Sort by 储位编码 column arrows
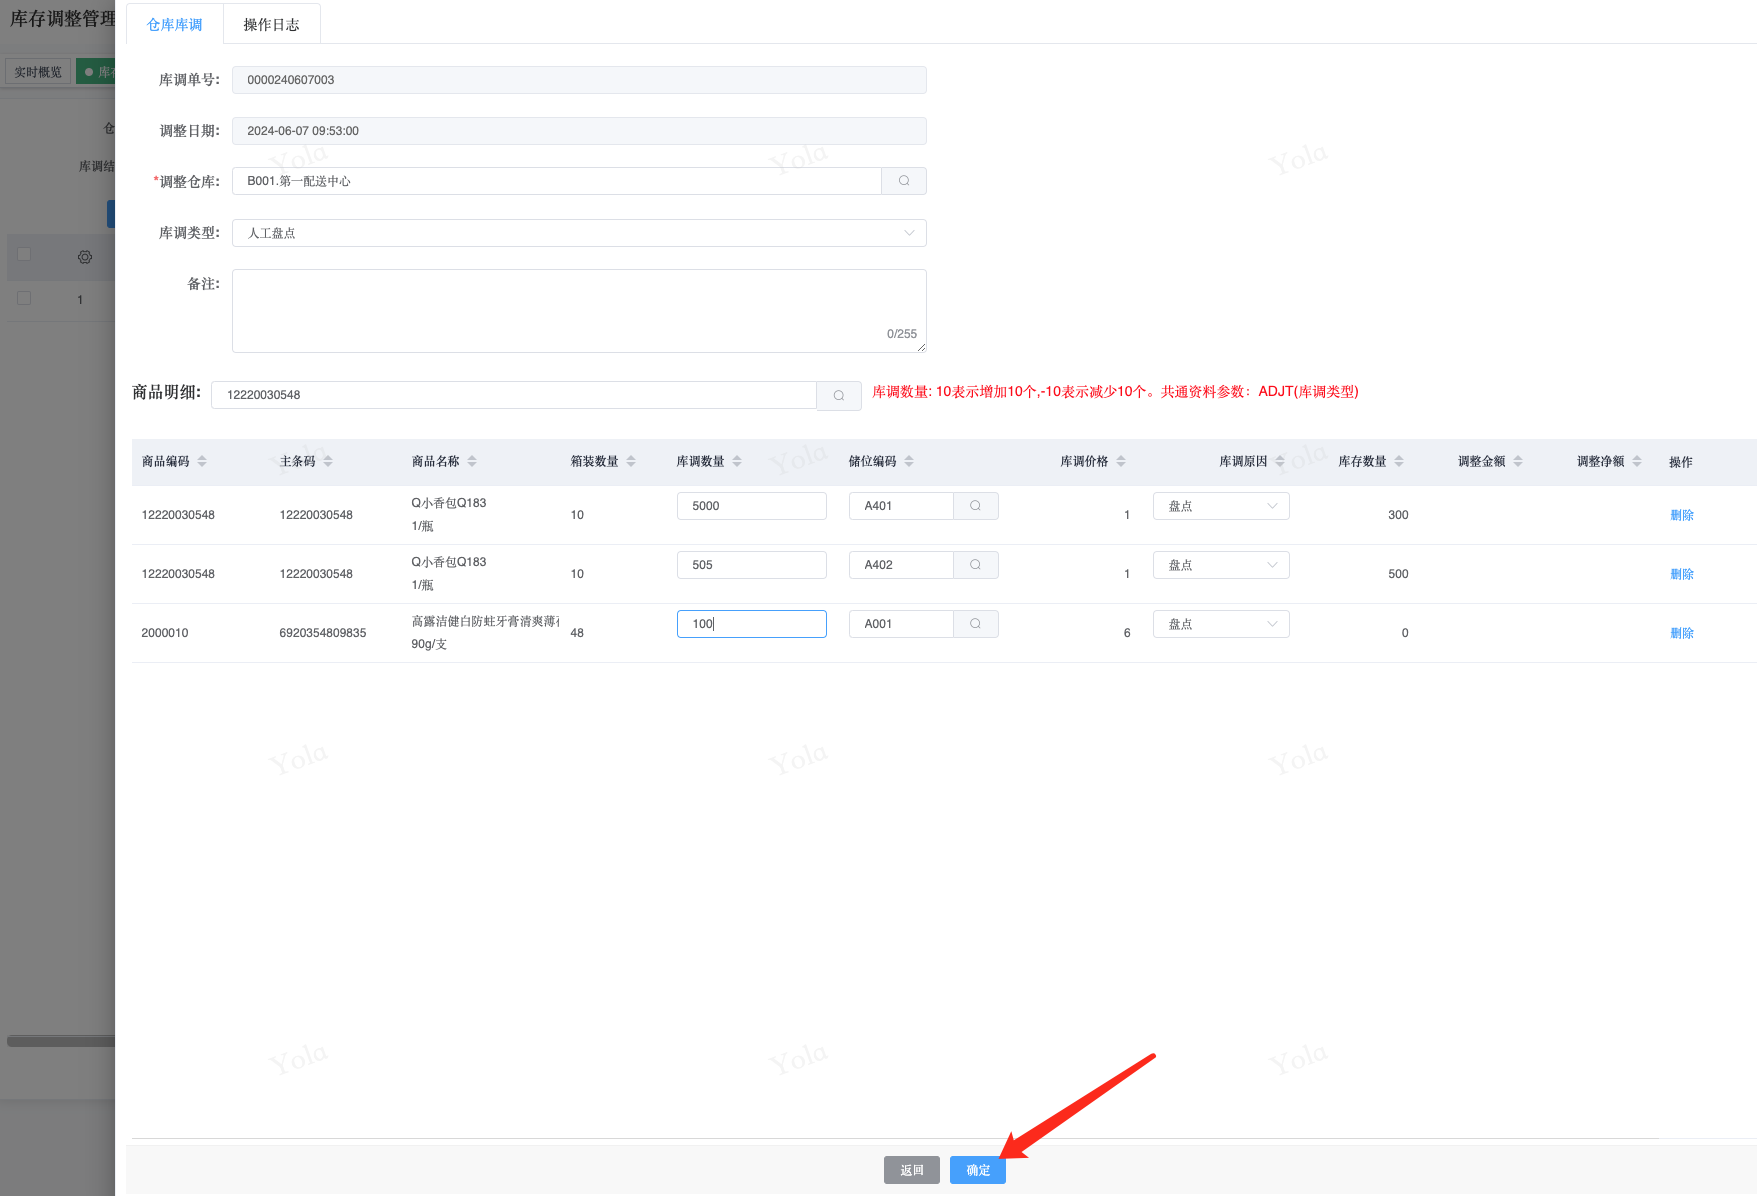1757x1196 pixels. 909,461
